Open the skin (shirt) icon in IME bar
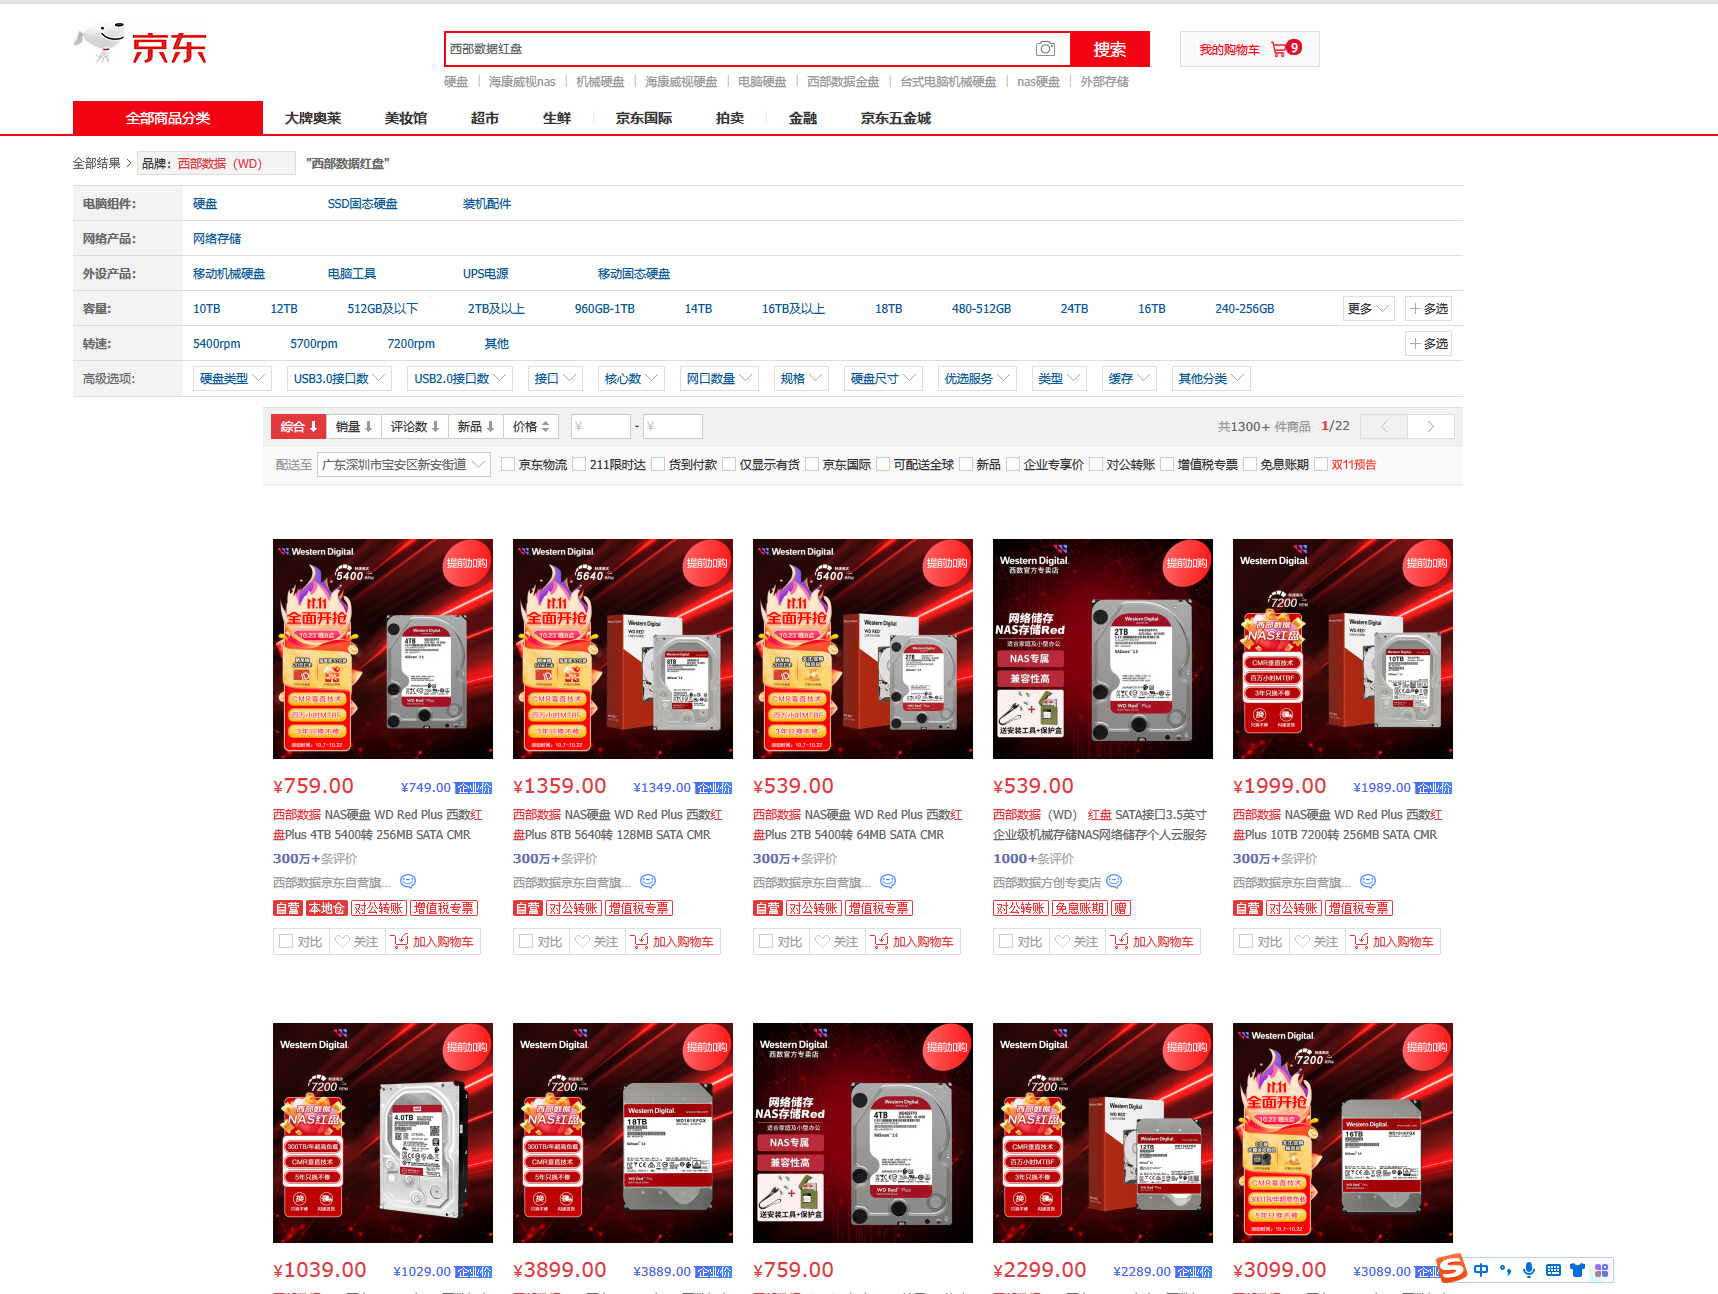 (x=1577, y=1270)
